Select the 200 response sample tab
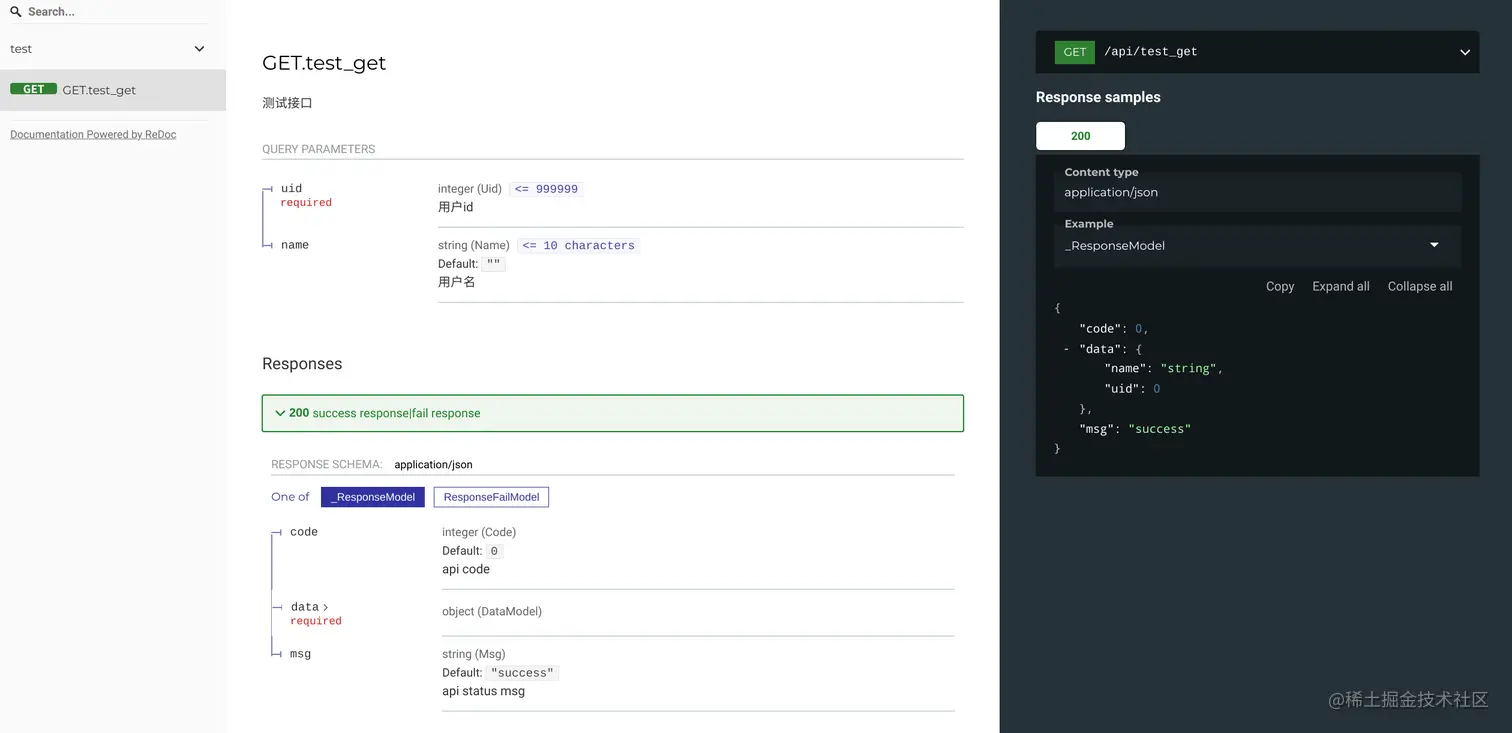This screenshot has width=1512, height=733. [x=1080, y=136]
